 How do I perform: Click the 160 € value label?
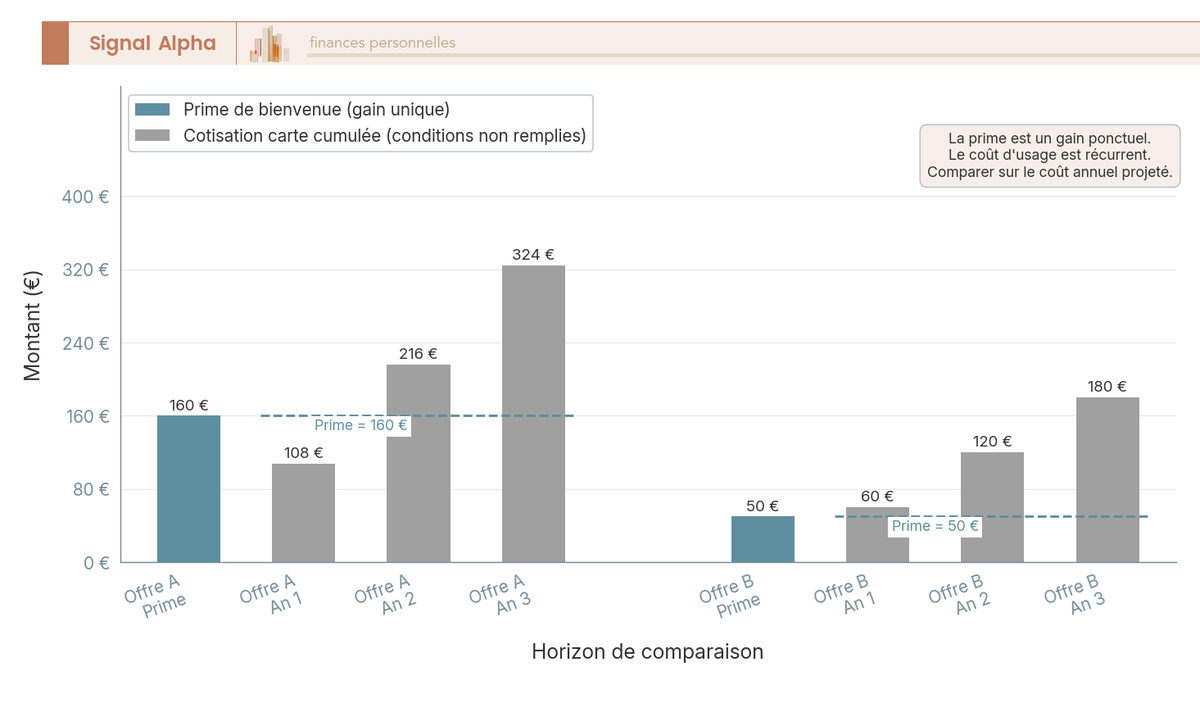click(189, 405)
